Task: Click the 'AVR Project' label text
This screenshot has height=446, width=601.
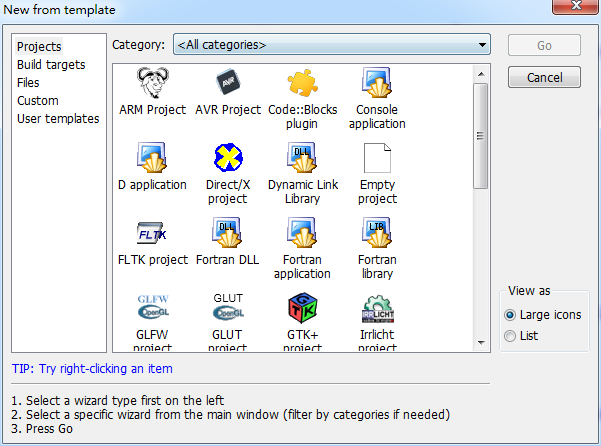Action: 228,110
